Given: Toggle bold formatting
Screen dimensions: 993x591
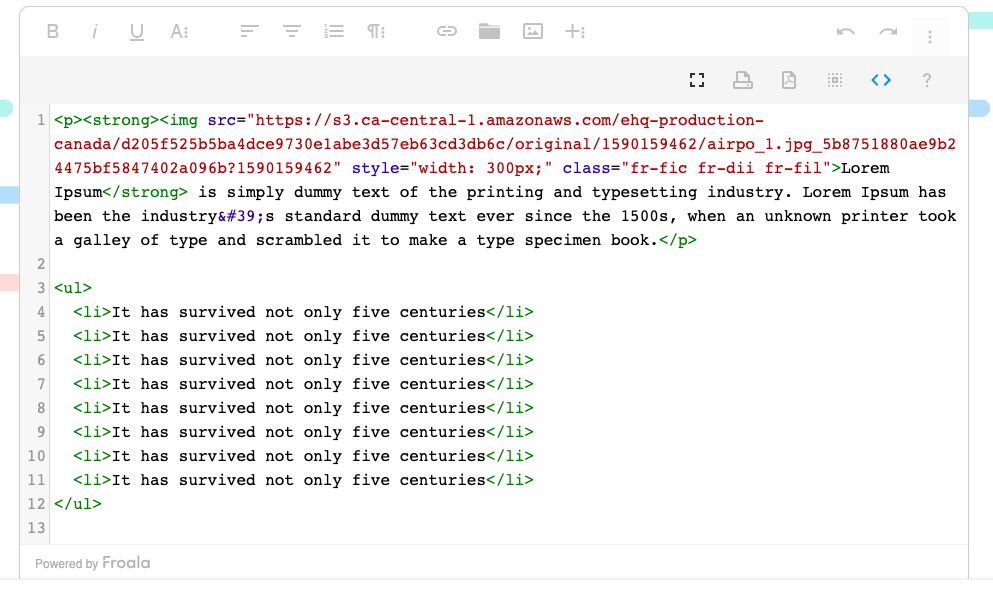Looking at the screenshot, I should coord(53,31).
